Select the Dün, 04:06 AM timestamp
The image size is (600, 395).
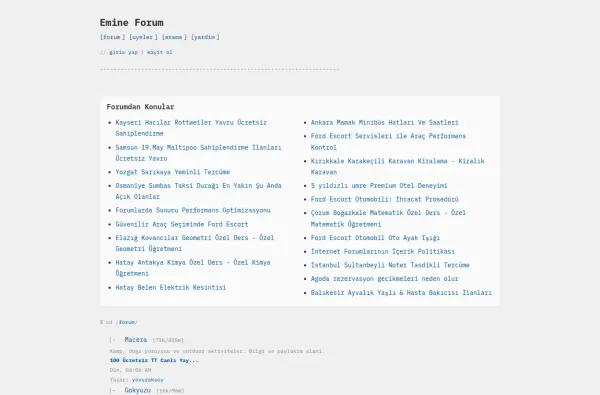coord(130,370)
